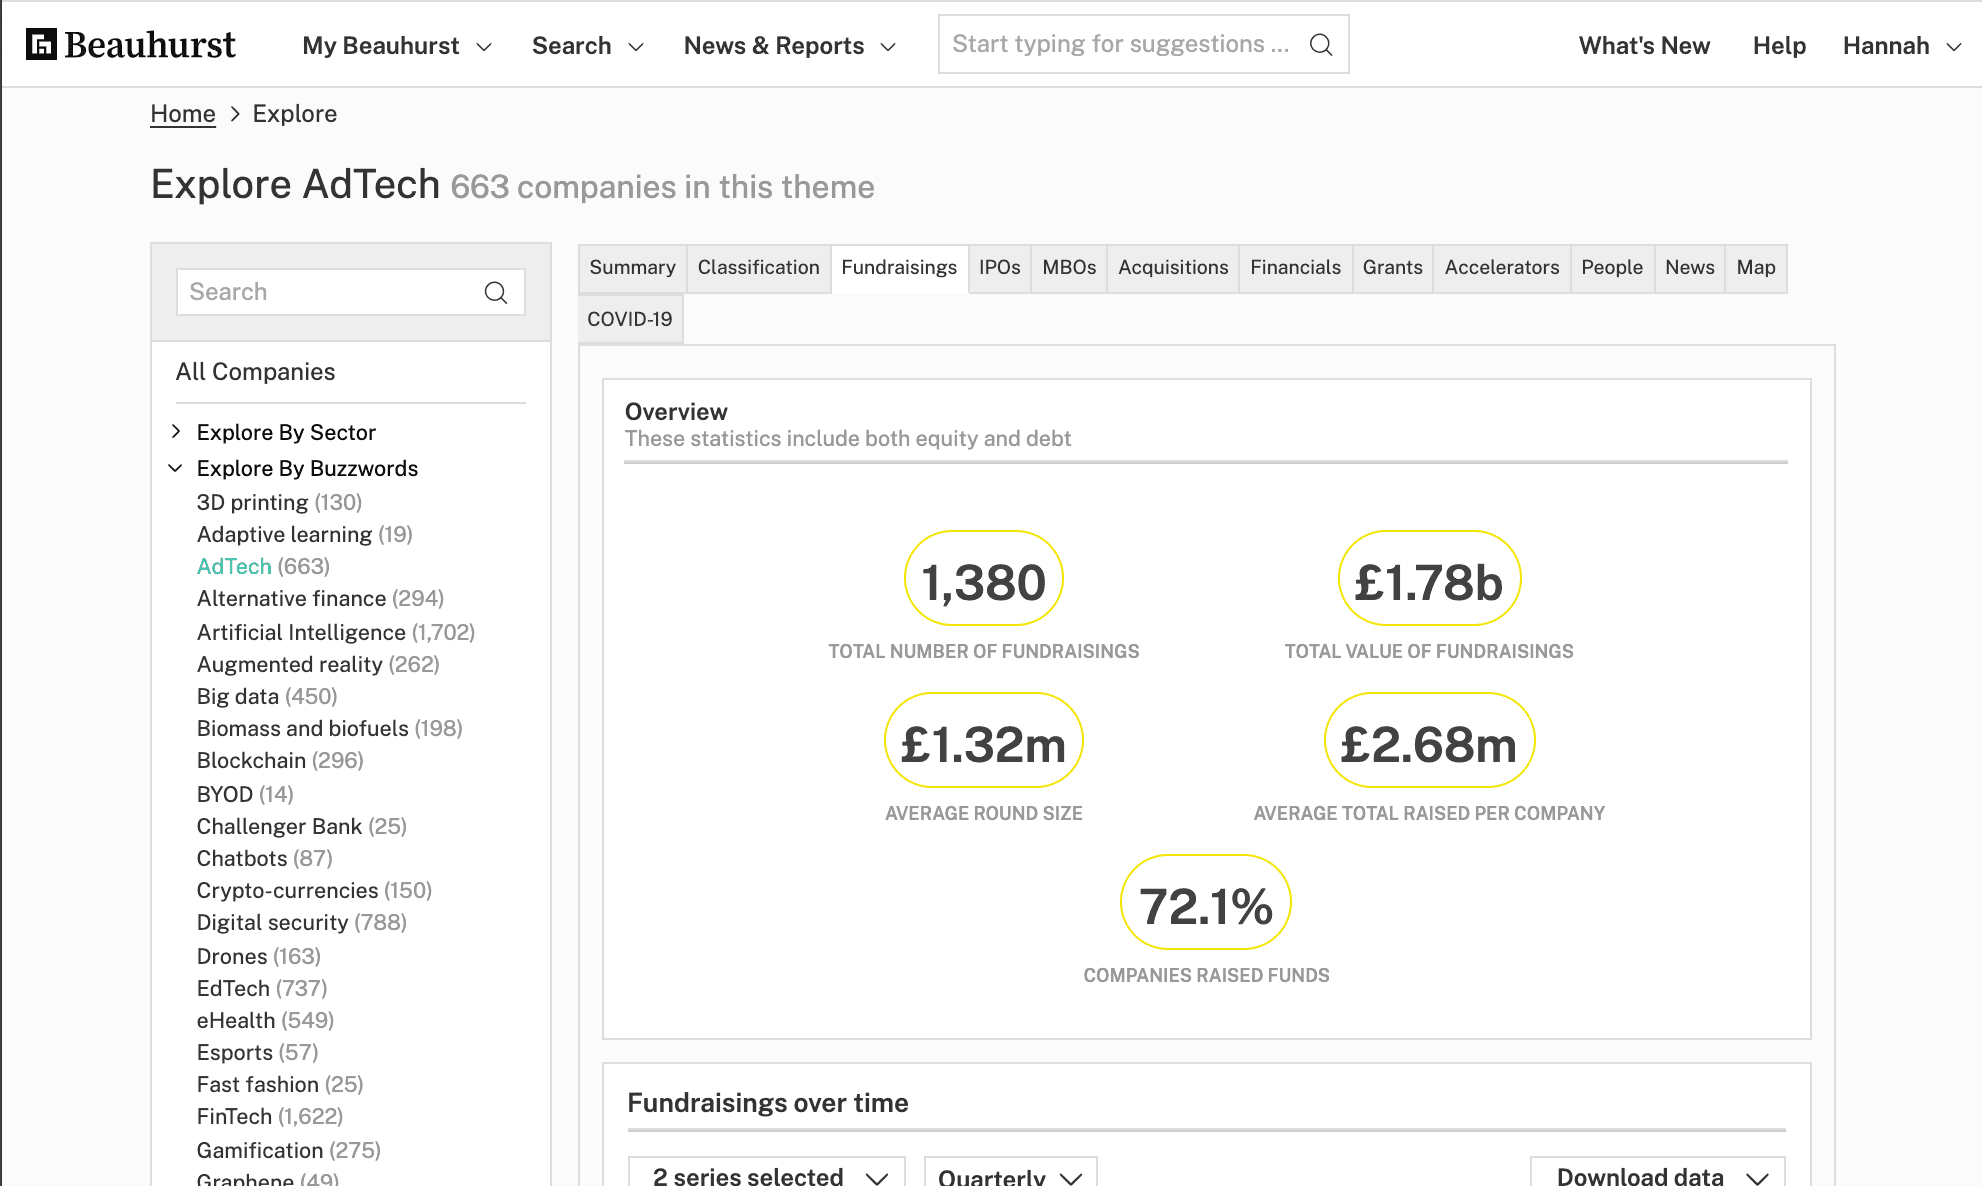Click the magnifier icon in top search bar
This screenshot has width=1982, height=1186.
pos(1321,44)
